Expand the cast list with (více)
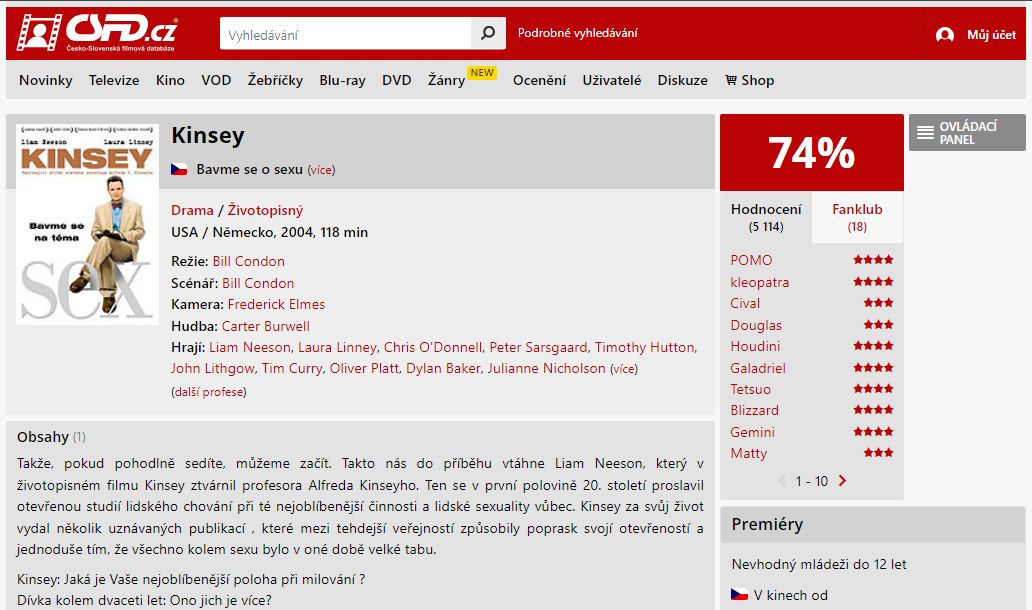The image size is (1032, 610). [624, 369]
